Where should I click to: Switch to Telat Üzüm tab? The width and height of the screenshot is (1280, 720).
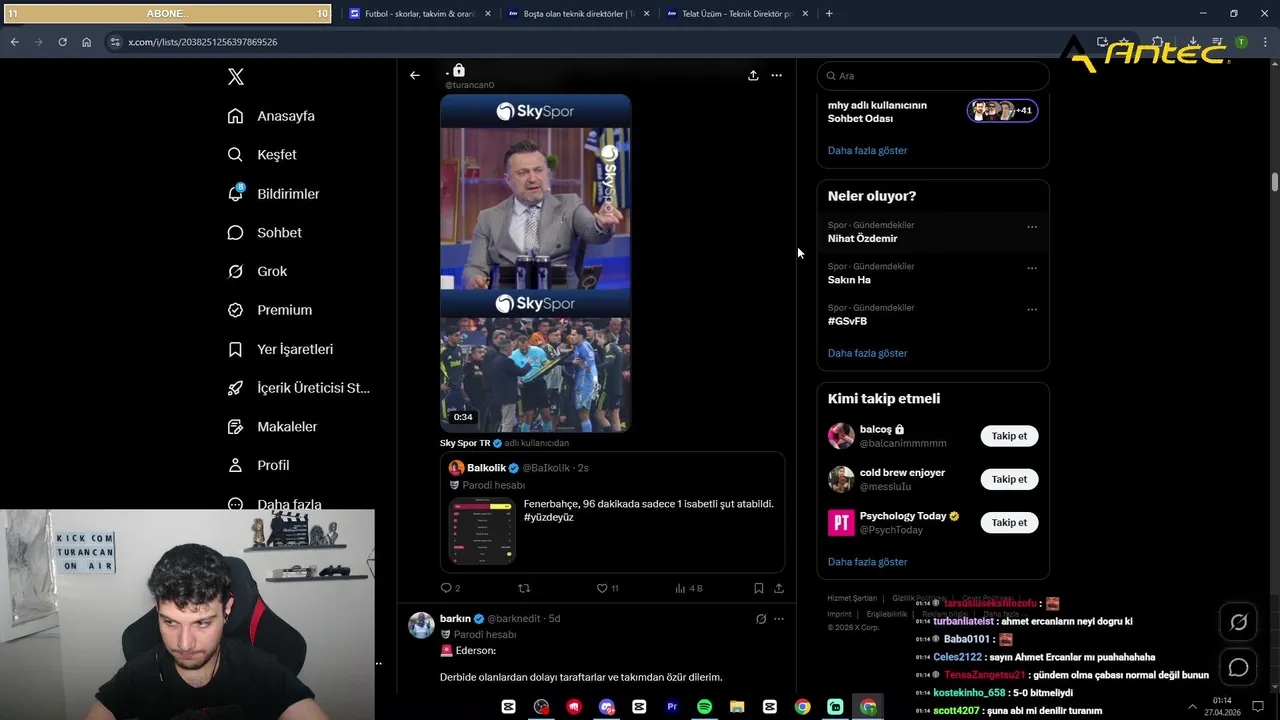point(737,14)
